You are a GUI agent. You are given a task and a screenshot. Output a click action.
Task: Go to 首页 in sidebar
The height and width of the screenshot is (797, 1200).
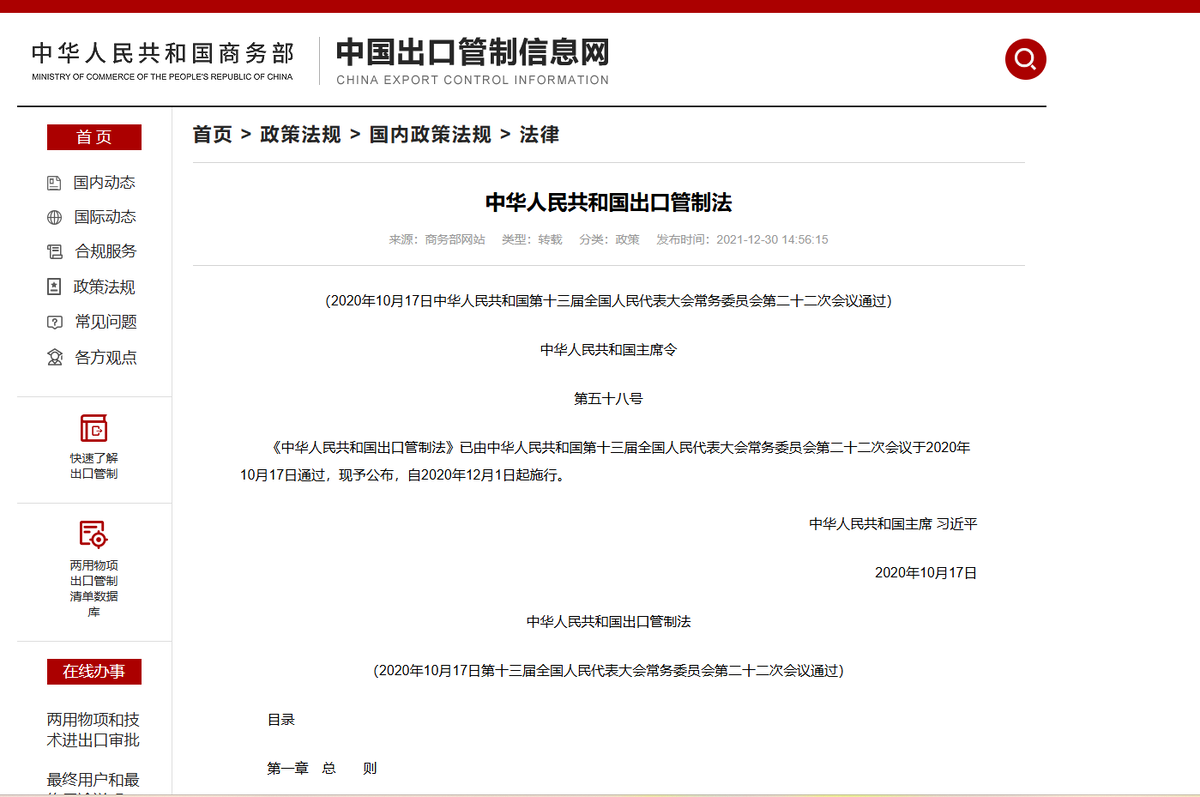(x=94, y=137)
